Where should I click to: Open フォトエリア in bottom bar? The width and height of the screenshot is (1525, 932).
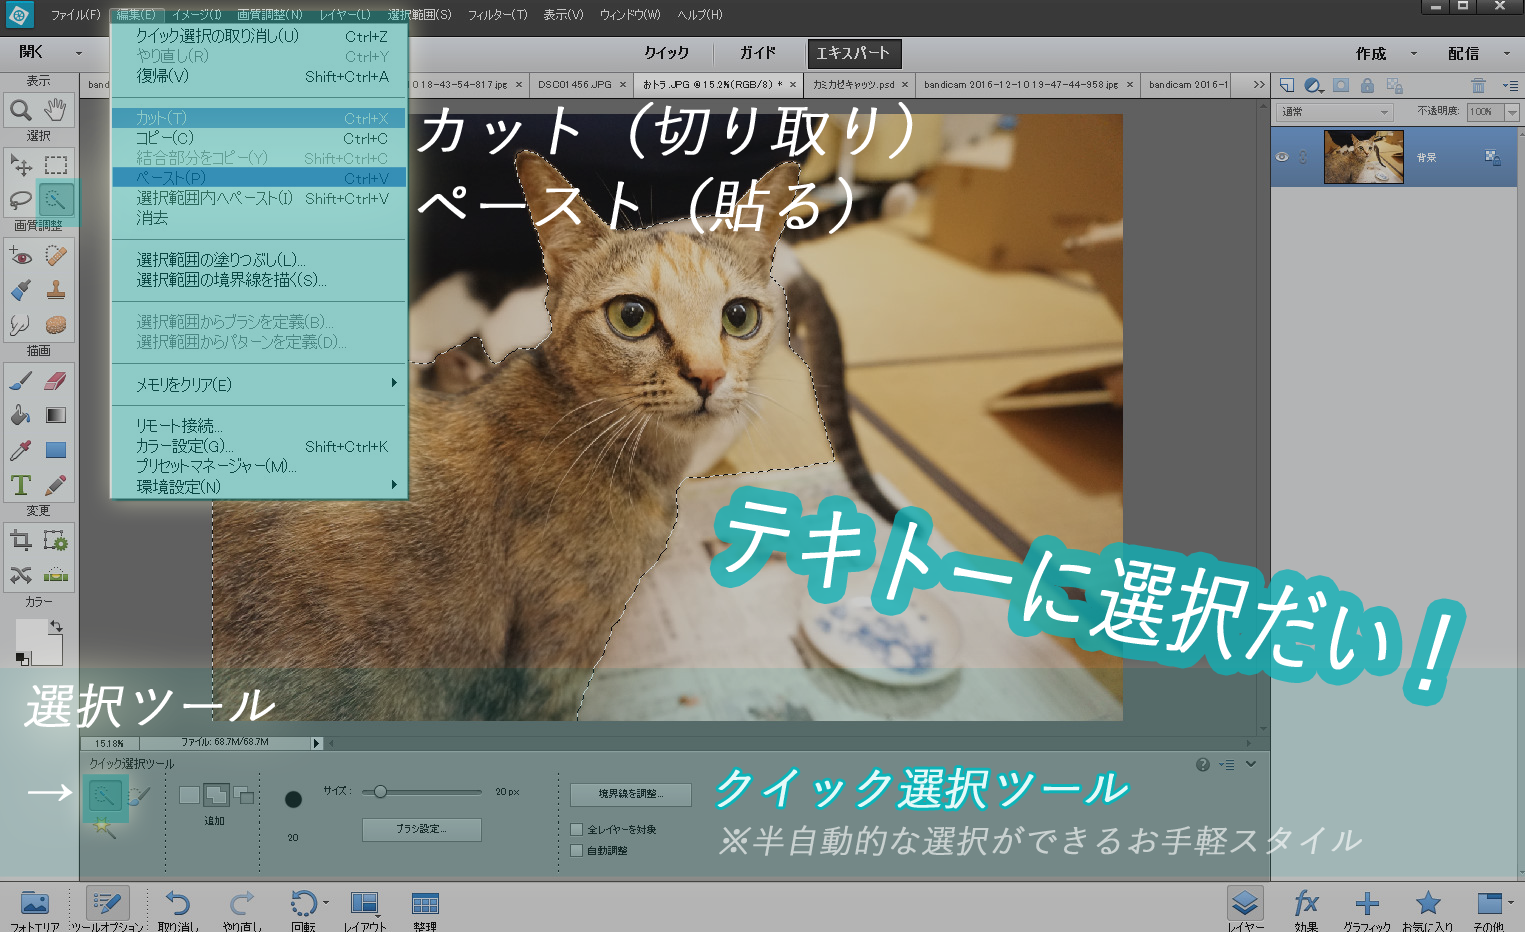pos(34,909)
